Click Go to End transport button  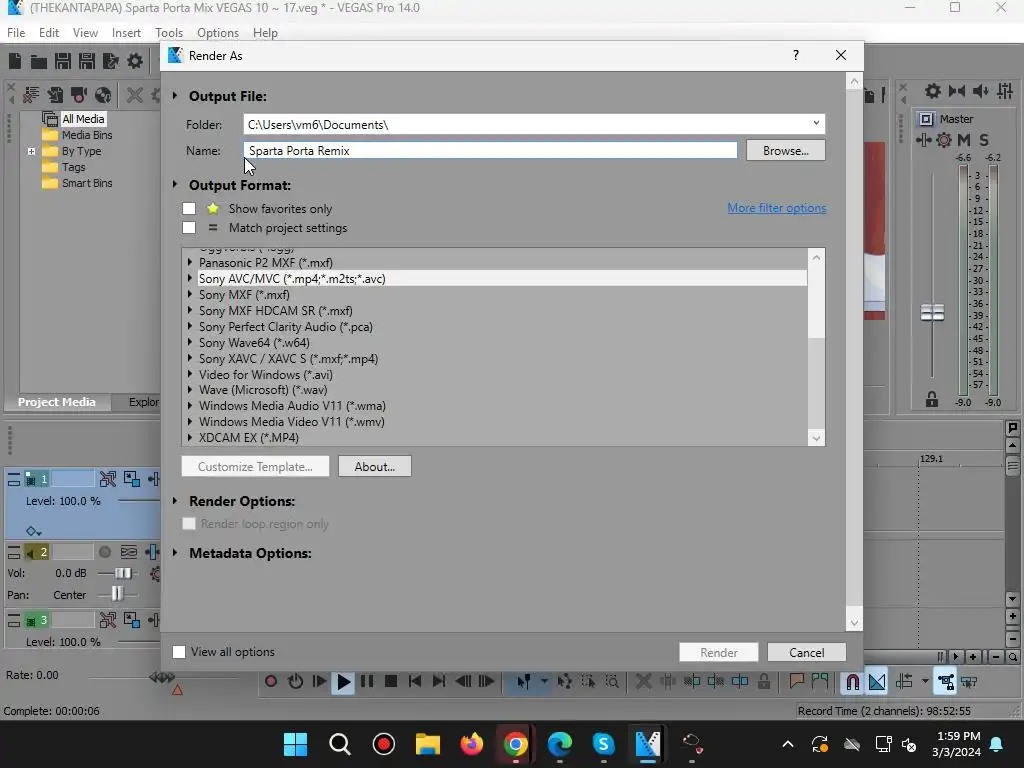439,682
